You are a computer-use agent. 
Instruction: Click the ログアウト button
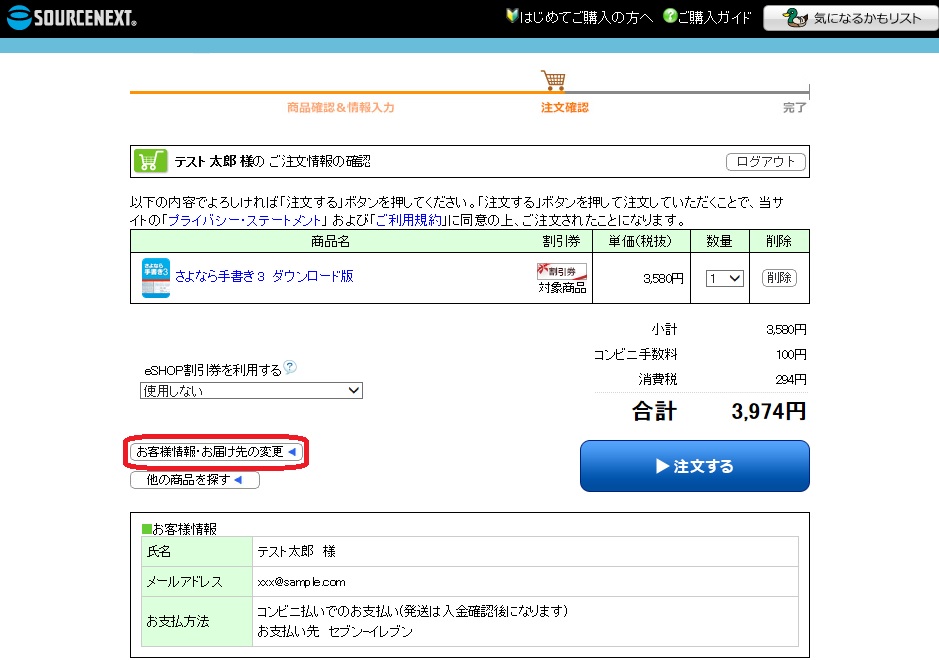765,162
